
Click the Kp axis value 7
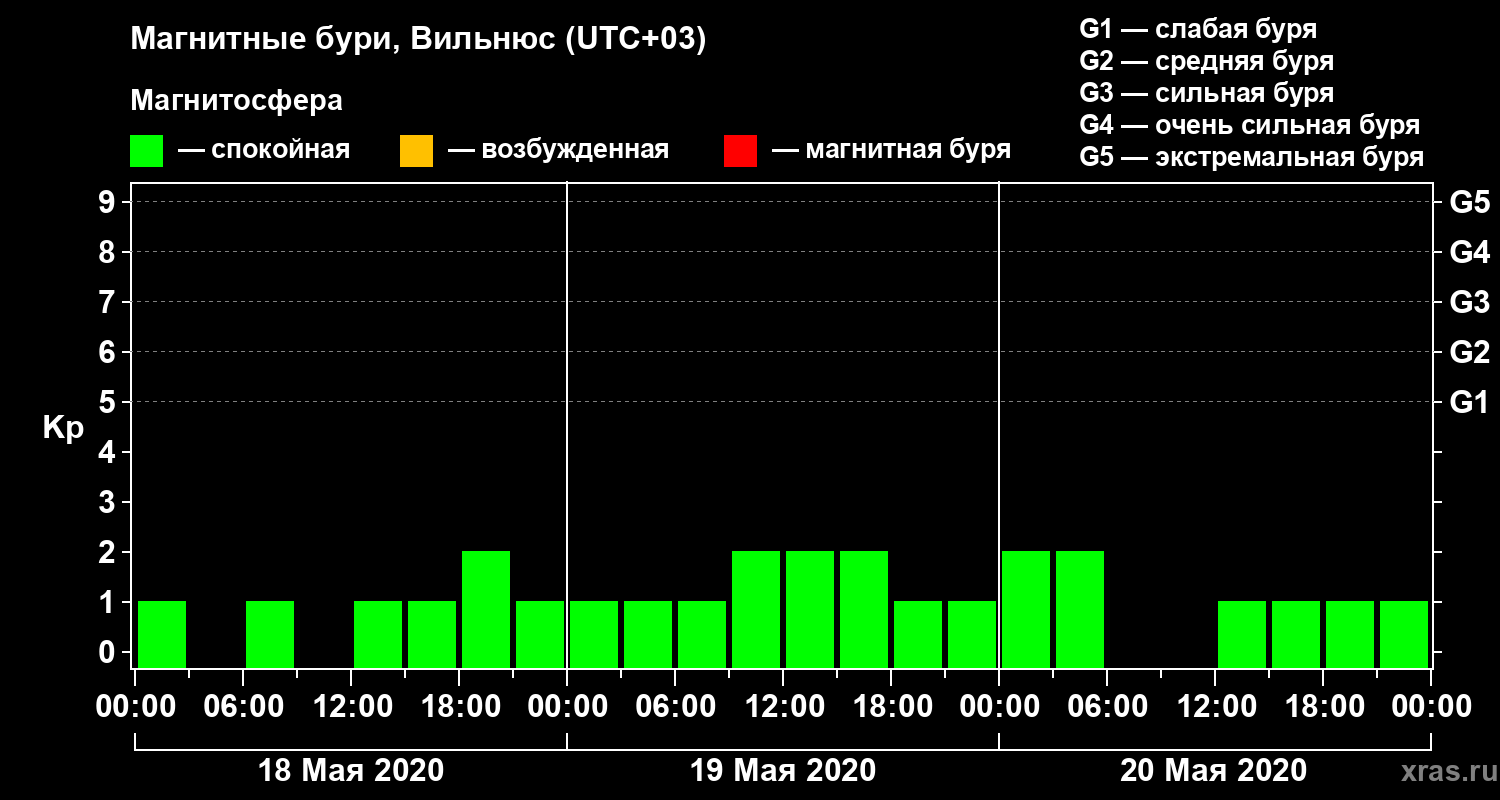[x=109, y=302]
